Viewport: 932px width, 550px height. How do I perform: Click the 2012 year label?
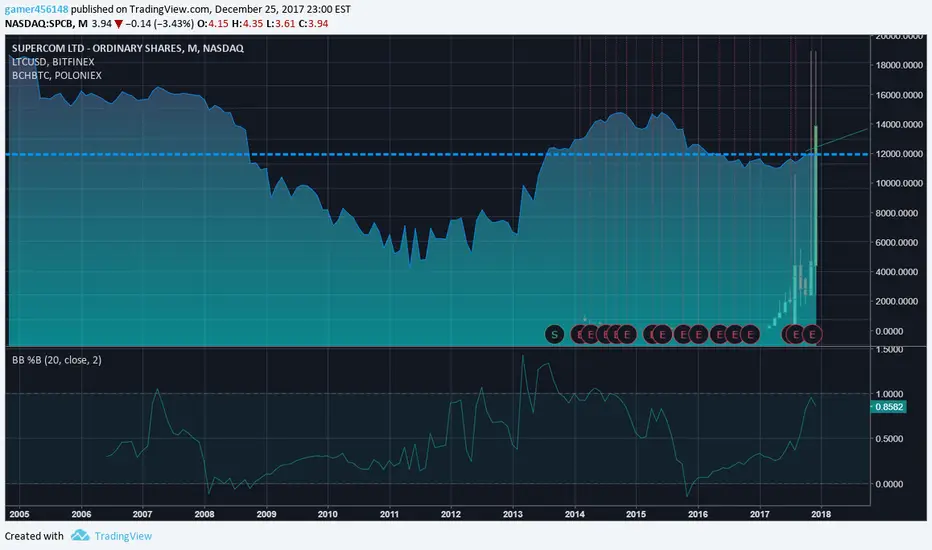pyautogui.click(x=451, y=514)
